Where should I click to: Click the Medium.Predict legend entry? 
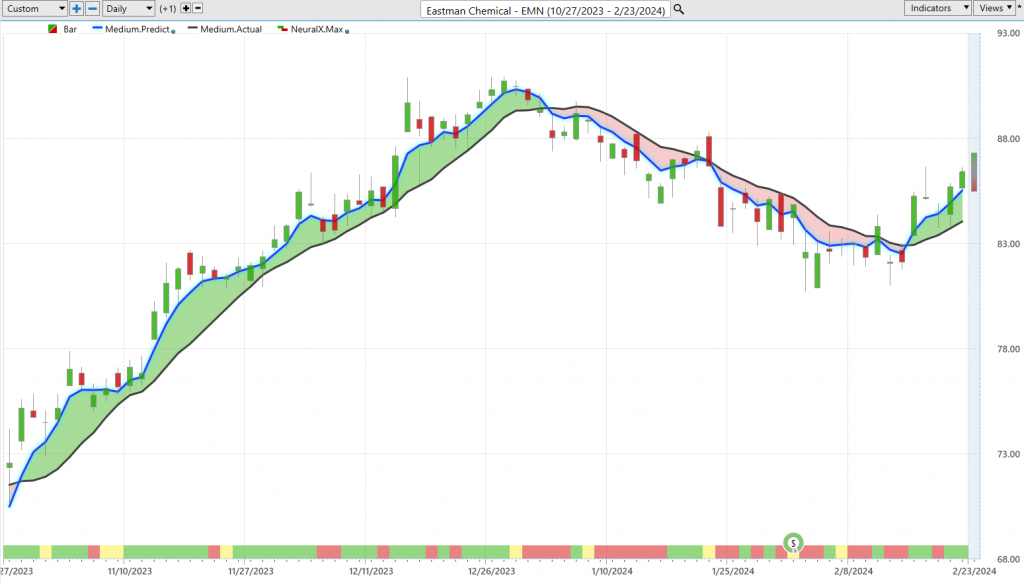137,29
